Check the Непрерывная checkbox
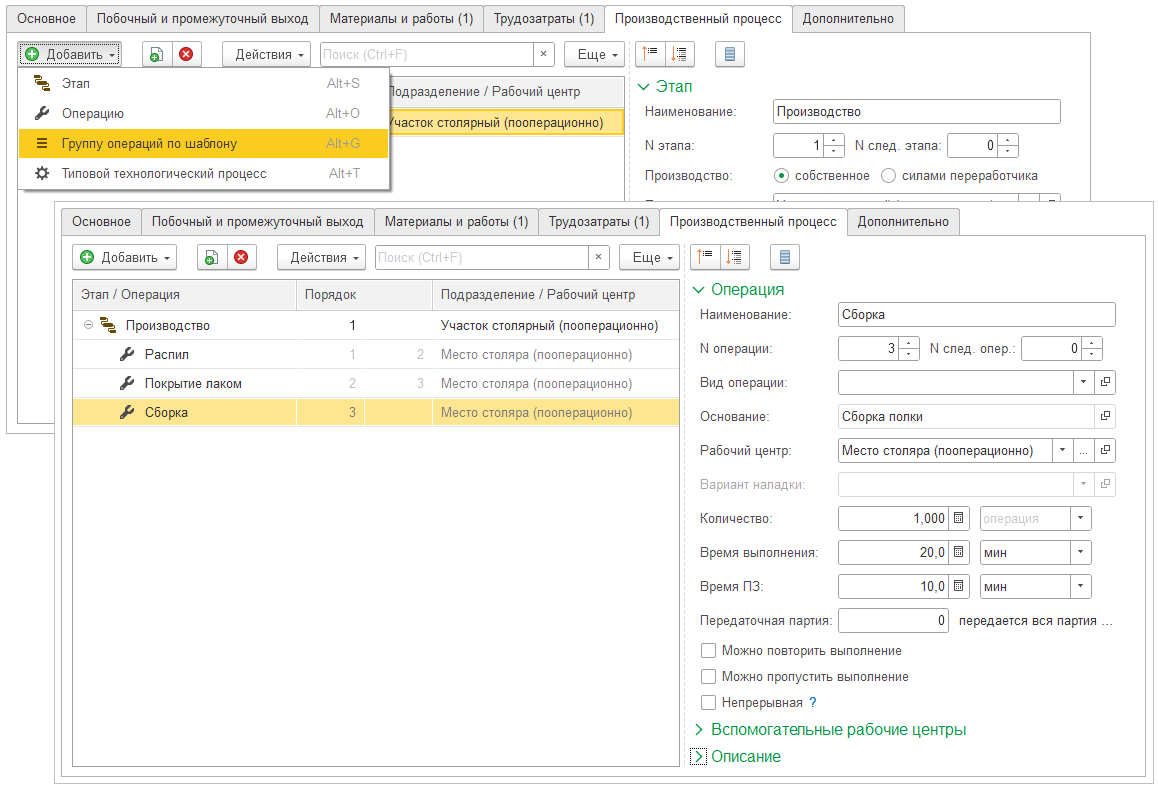The height and width of the screenshot is (787, 1158). click(x=709, y=703)
